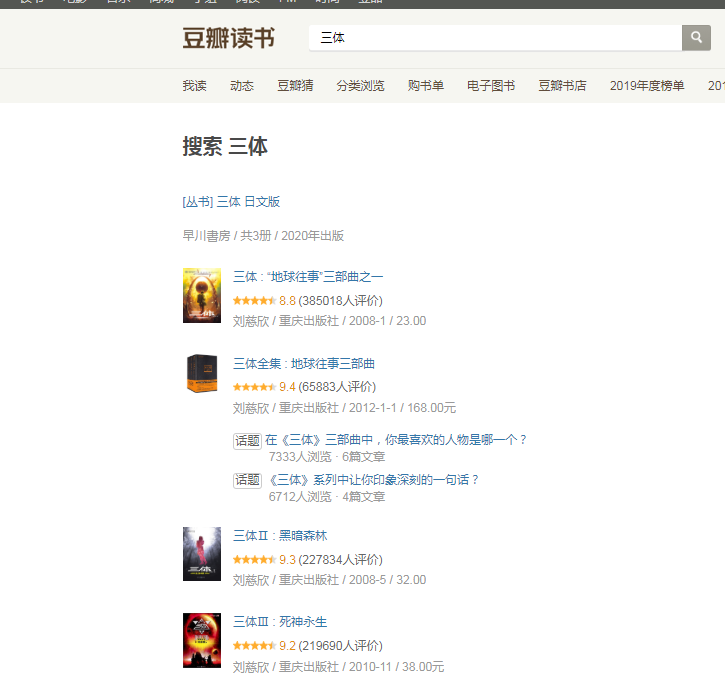Open 三体：“地球往事”三部曲之一 title link
Viewport: 725px width, 688px height.
(x=308, y=276)
